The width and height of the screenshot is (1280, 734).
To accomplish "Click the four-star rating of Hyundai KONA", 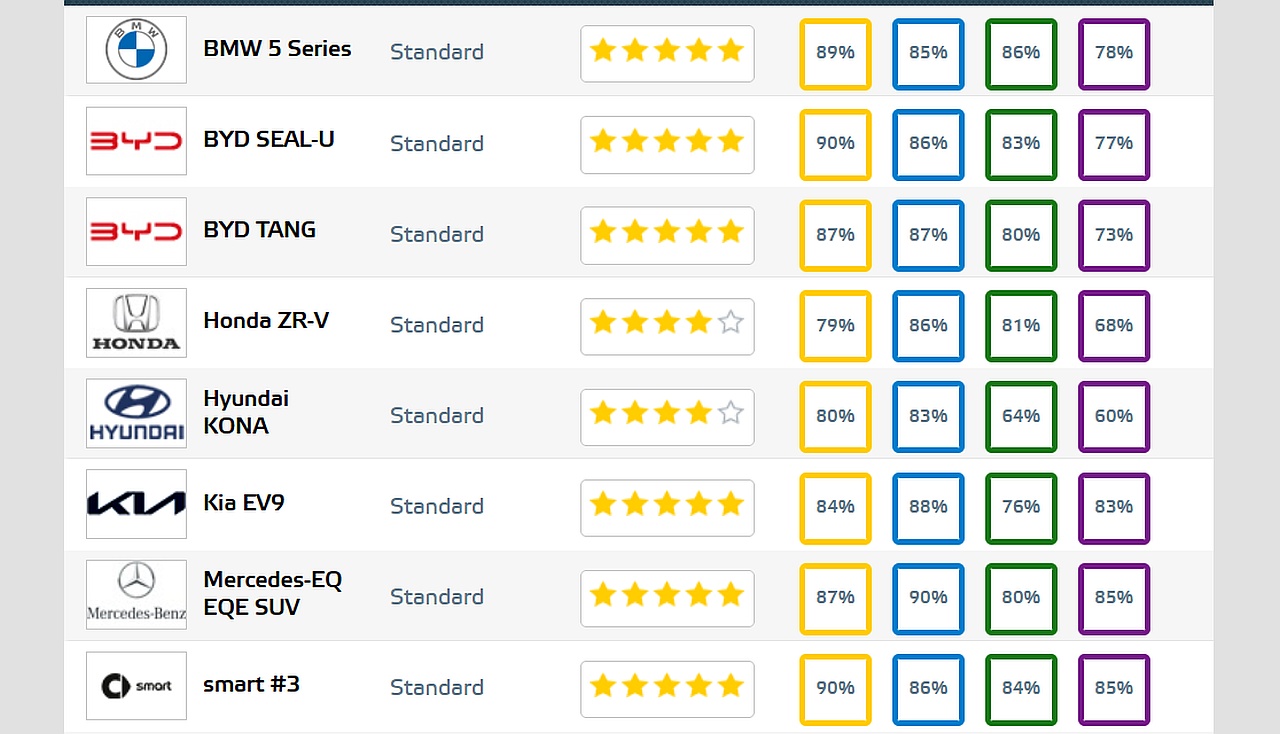I will click(x=667, y=414).
